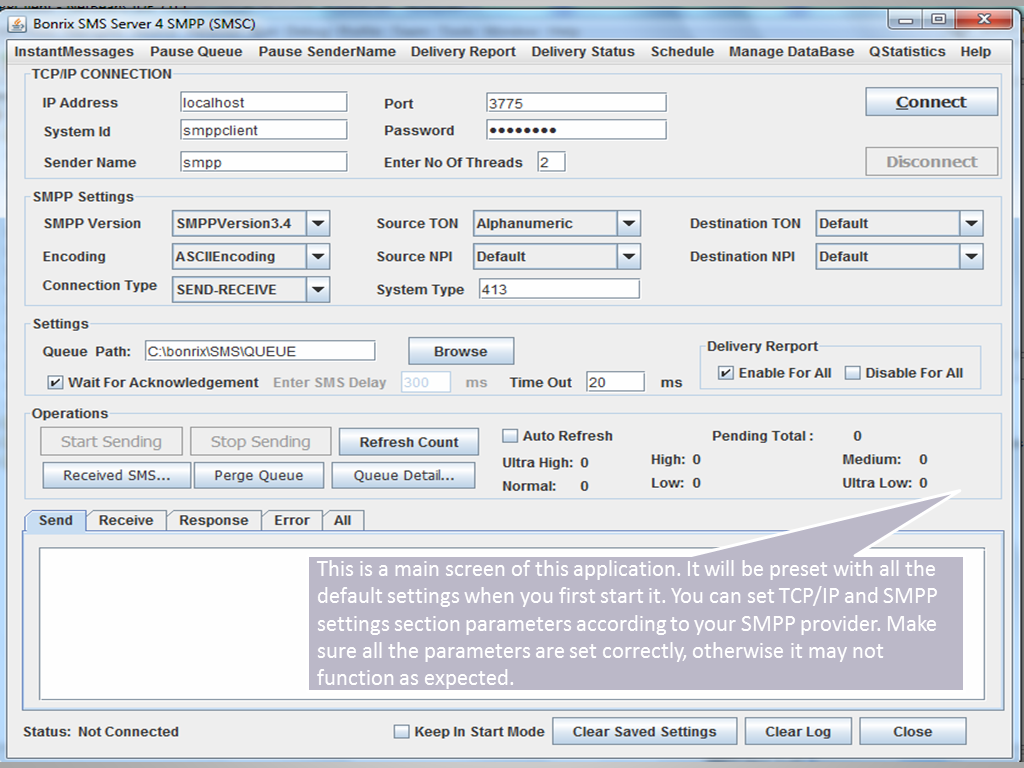This screenshot has width=1024, height=768.
Task: Click the Queue Path input field
Action: tap(260, 351)
